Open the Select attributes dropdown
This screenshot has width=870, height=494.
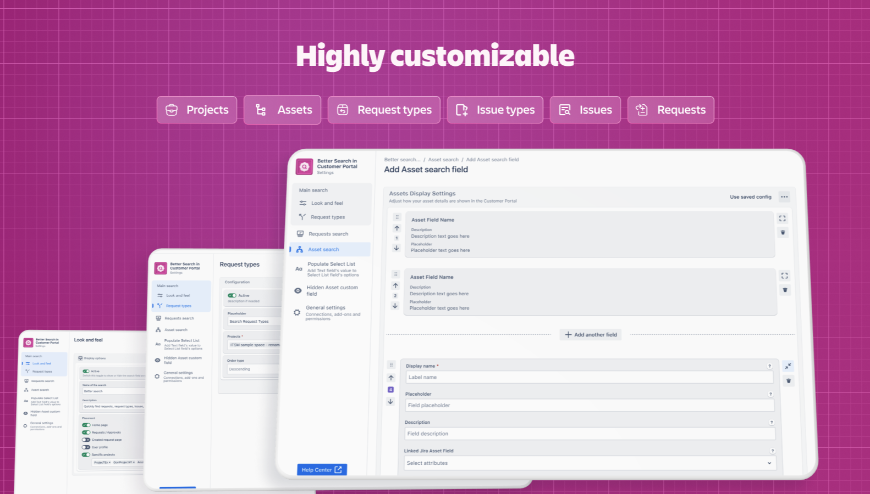pyautogui.click(x=590, y=463)
